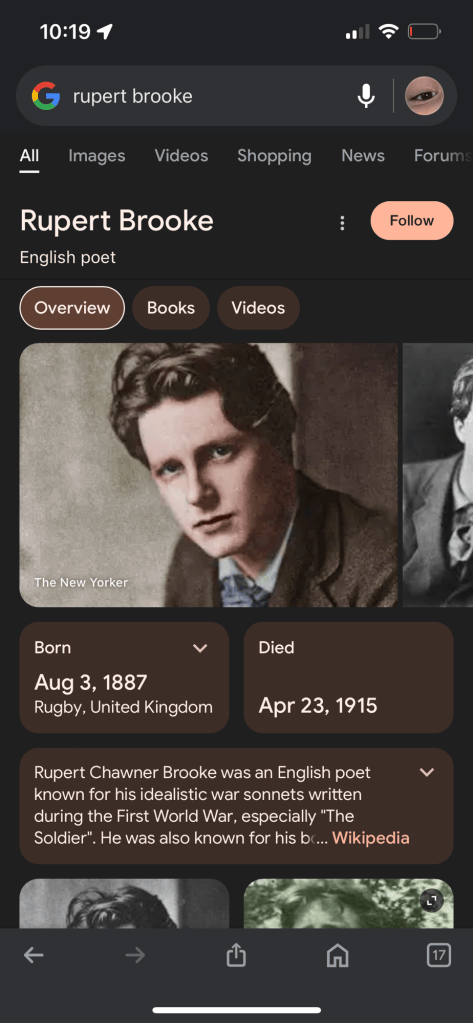Open The New Yorker portrait of Rupert Brooke

209,475
